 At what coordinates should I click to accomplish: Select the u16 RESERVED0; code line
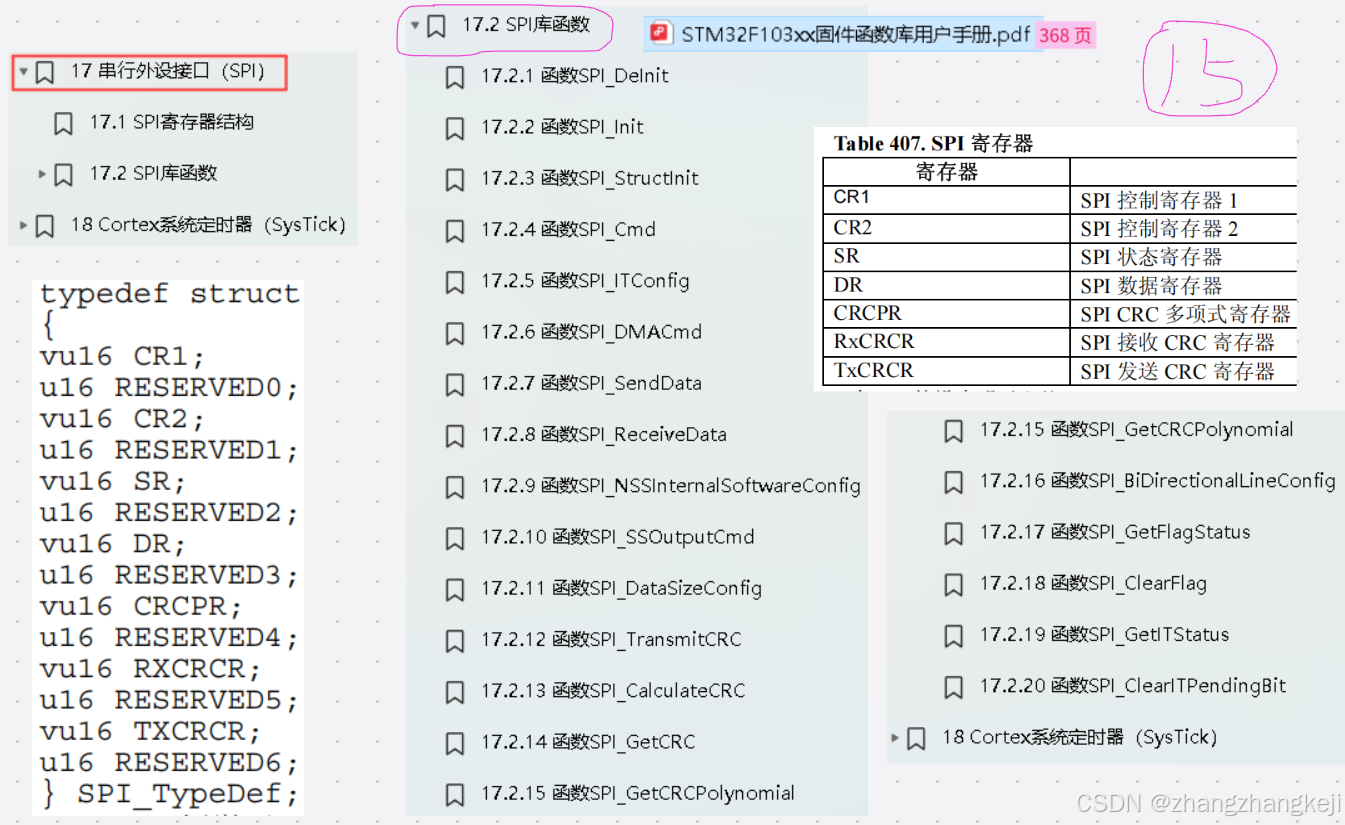point(169,388)
